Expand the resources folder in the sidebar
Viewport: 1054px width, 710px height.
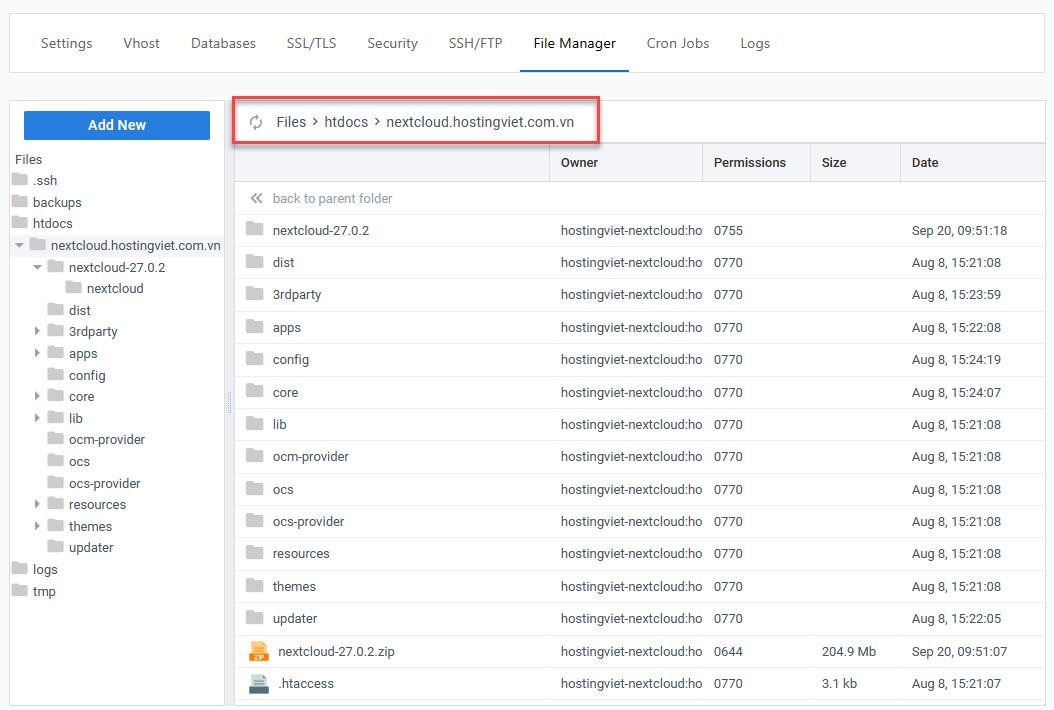38,504
